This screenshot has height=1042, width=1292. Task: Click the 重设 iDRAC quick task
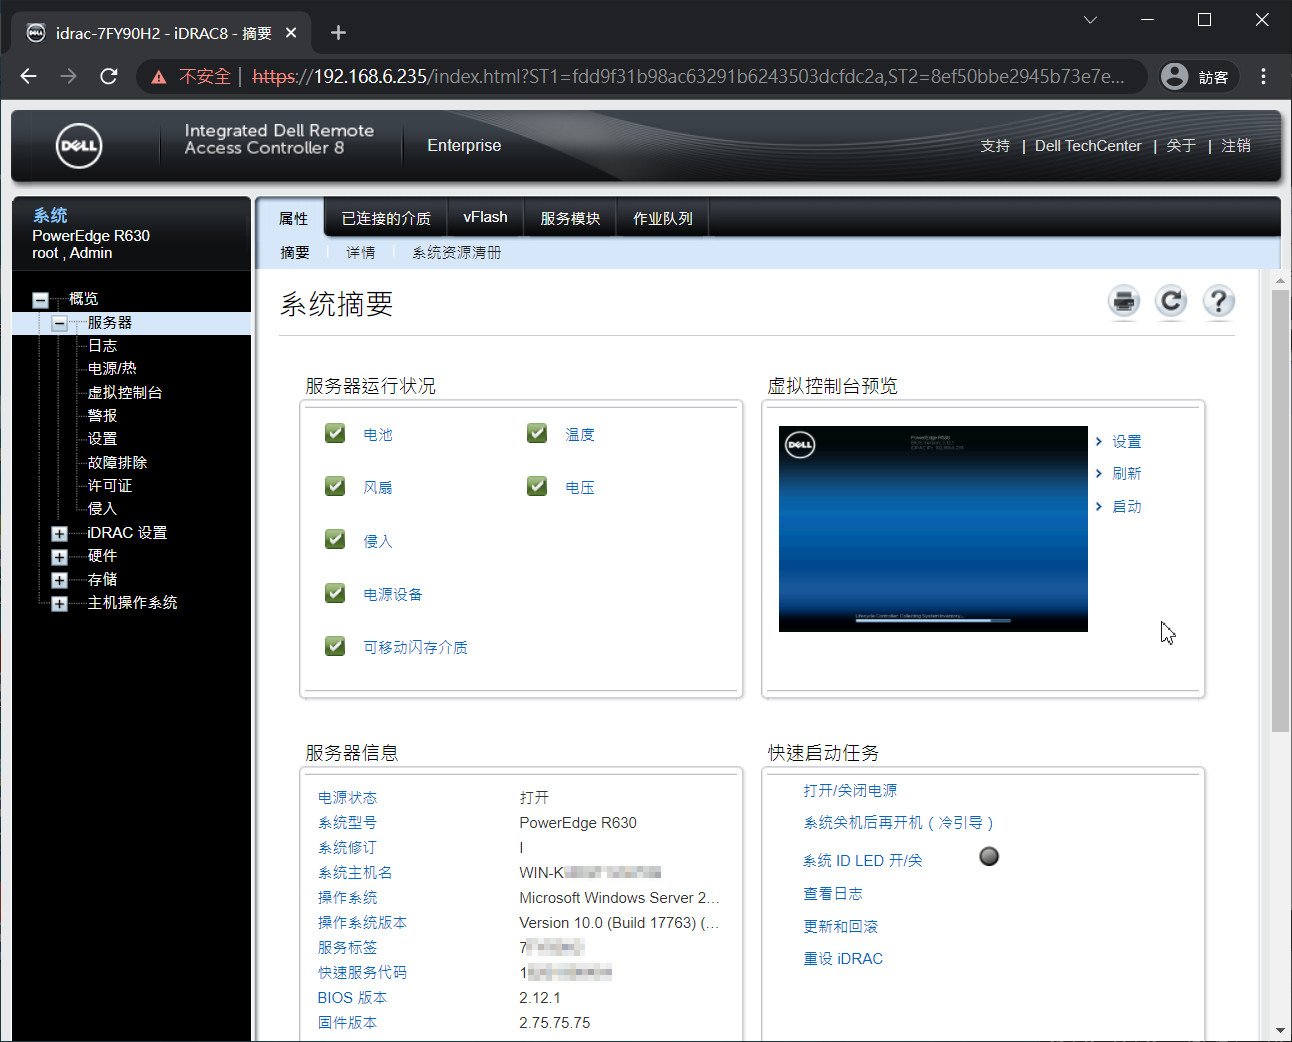pos(843,959)
